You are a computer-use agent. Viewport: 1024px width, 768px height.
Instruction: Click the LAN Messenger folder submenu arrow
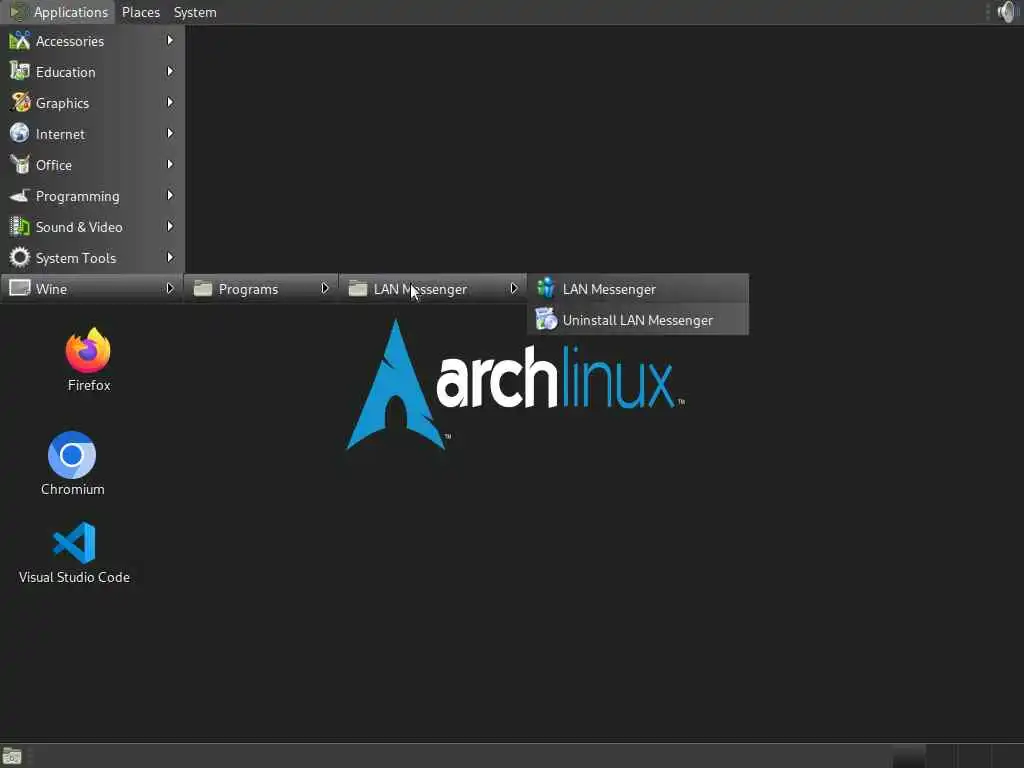(x=514, y=288)
